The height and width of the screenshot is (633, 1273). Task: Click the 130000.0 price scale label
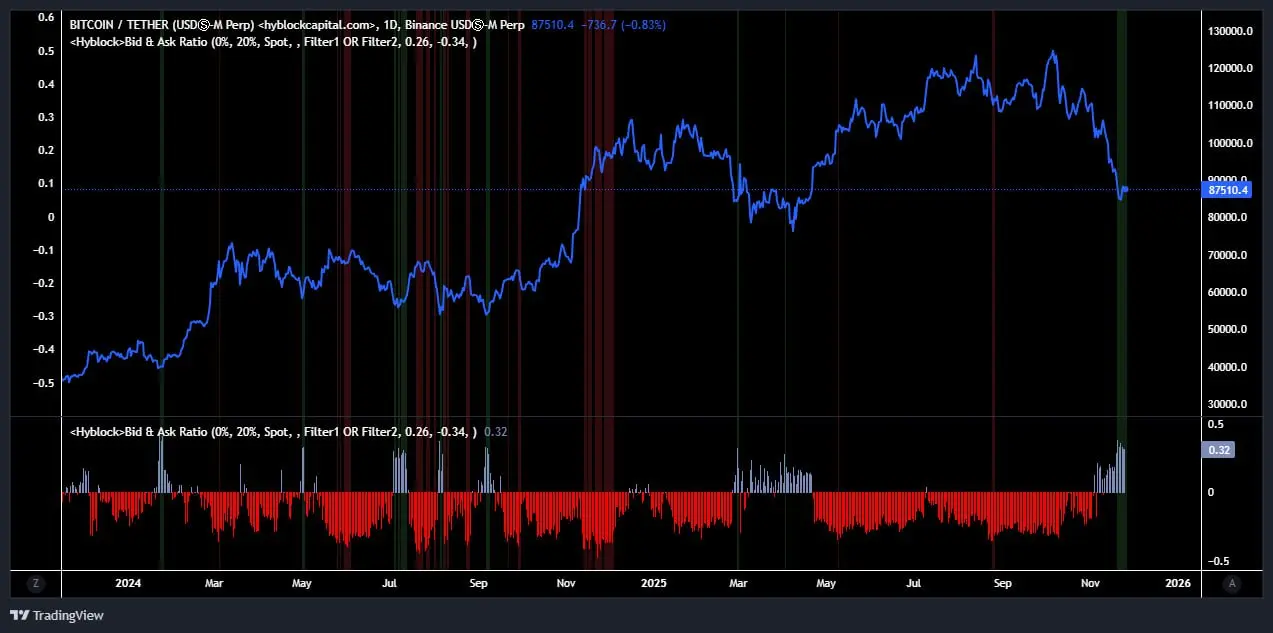[x=1229, y=31]
